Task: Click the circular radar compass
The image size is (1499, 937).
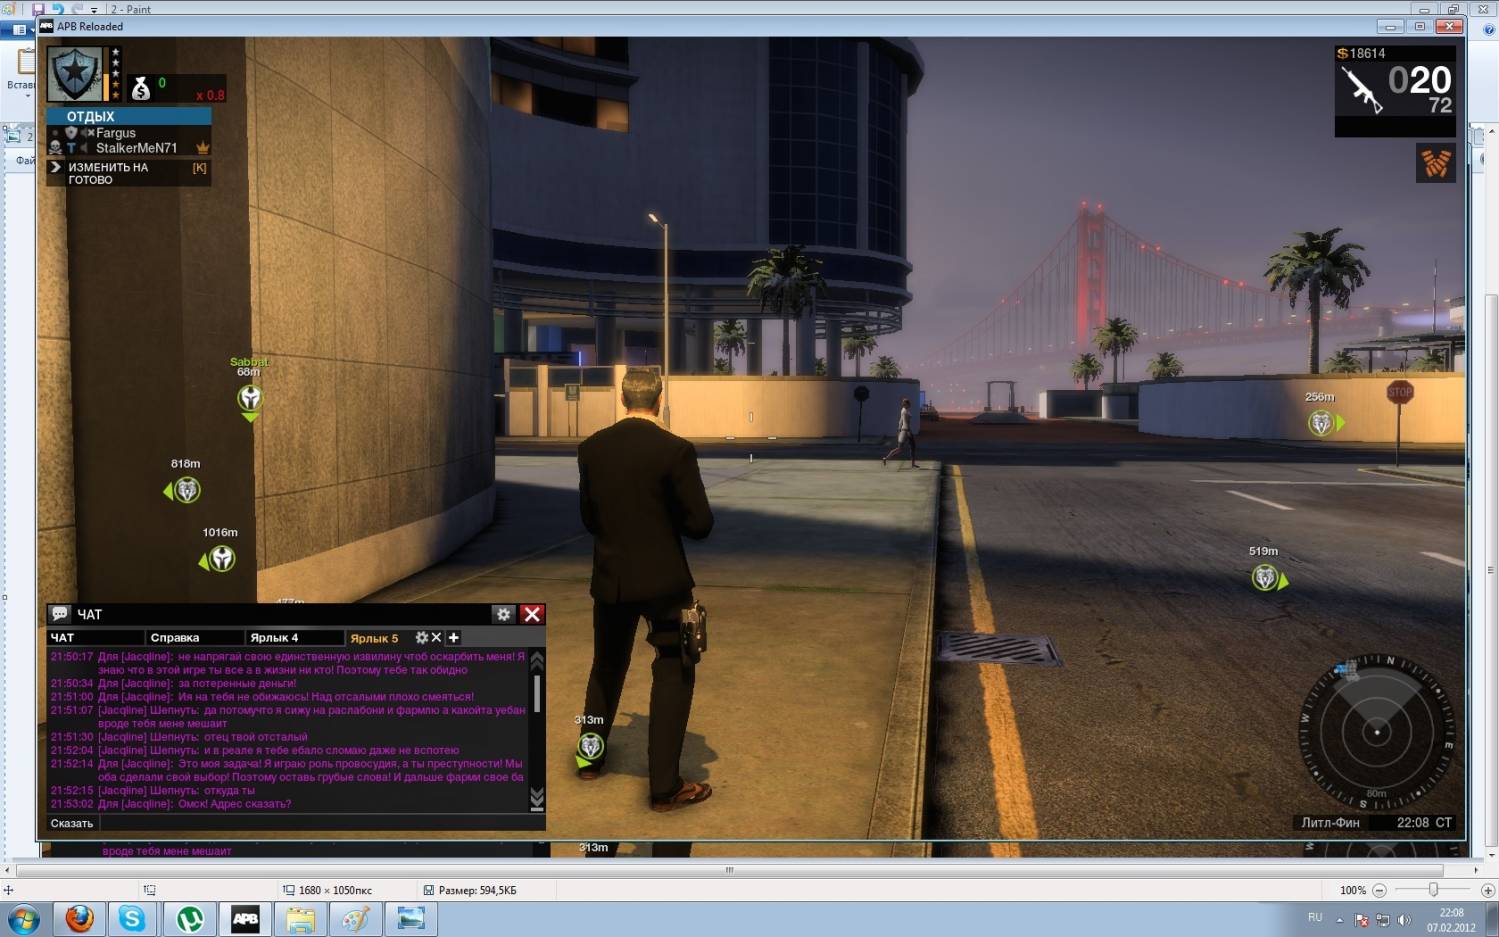Action: click(1377, 732)
